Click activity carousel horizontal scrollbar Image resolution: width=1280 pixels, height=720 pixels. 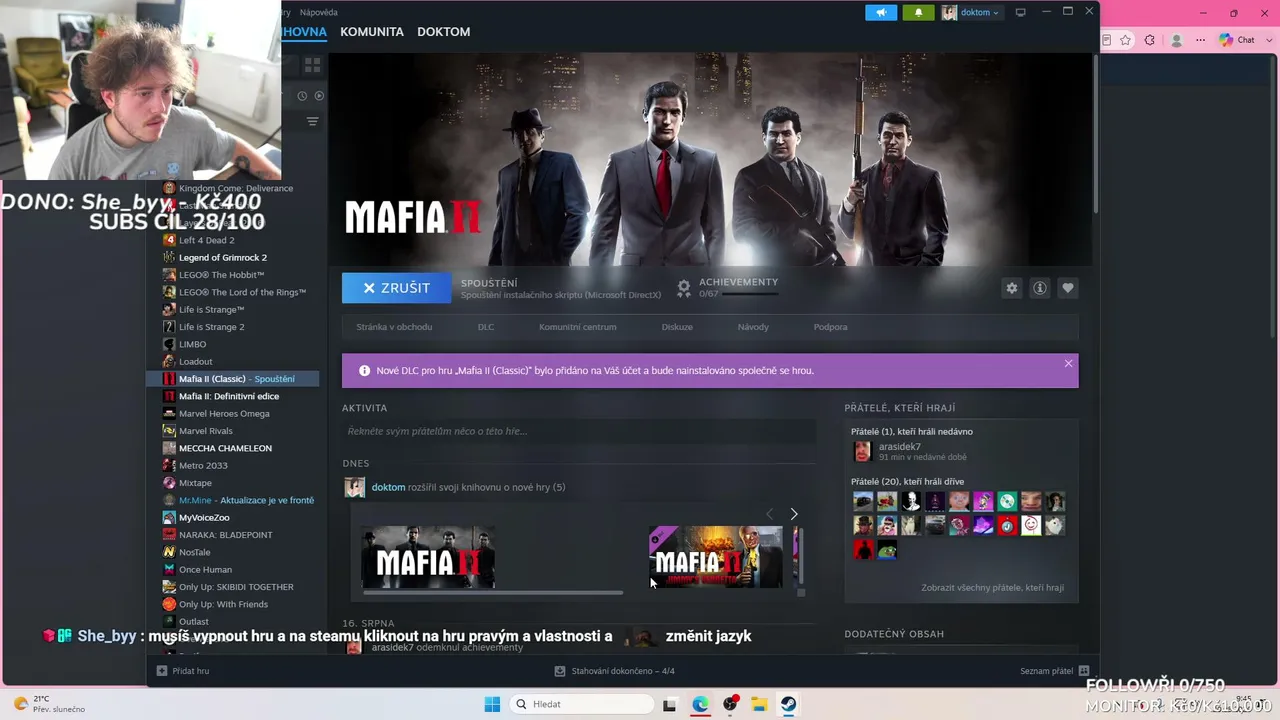(x=492, y=593)
